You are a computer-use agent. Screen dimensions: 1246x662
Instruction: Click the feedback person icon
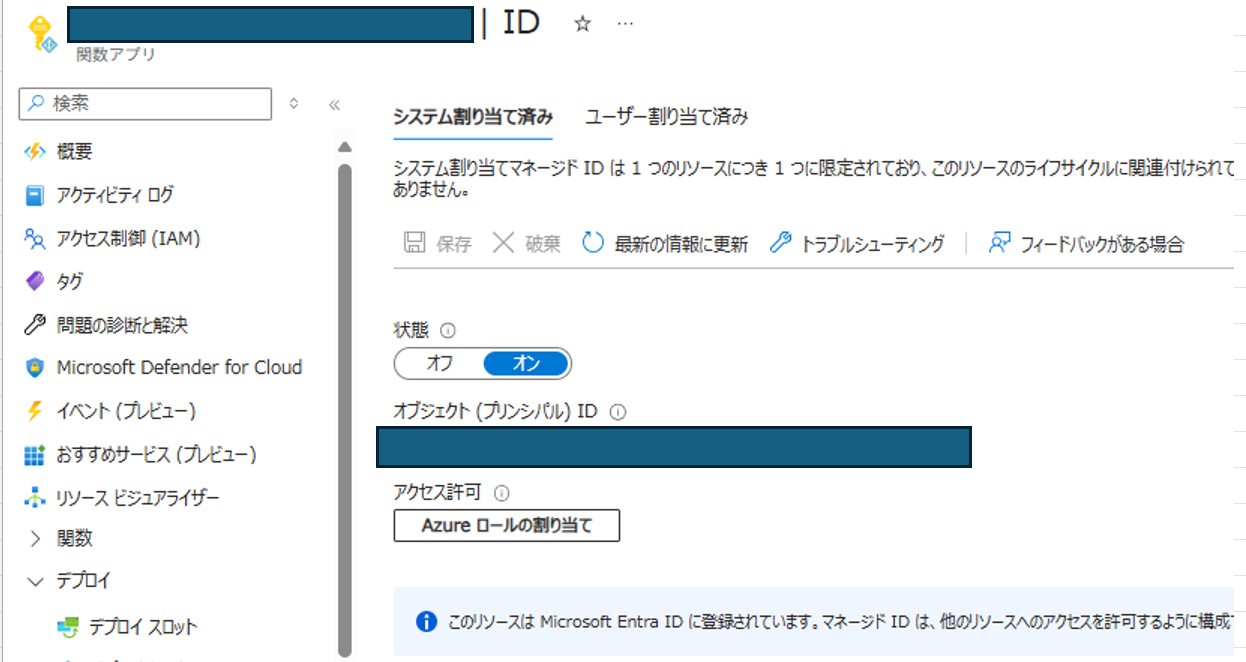[x=999, y=243]
